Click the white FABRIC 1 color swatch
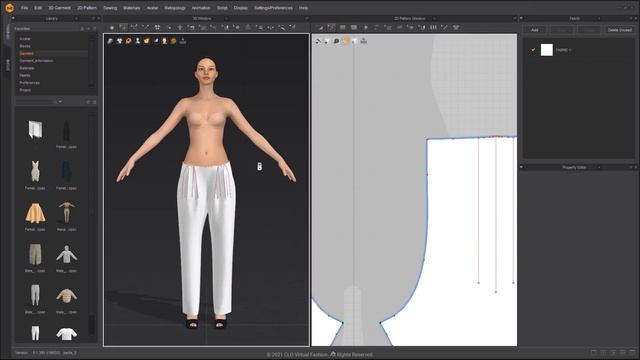640x360 pixels. pyautogui.click(x=547, y=50)
